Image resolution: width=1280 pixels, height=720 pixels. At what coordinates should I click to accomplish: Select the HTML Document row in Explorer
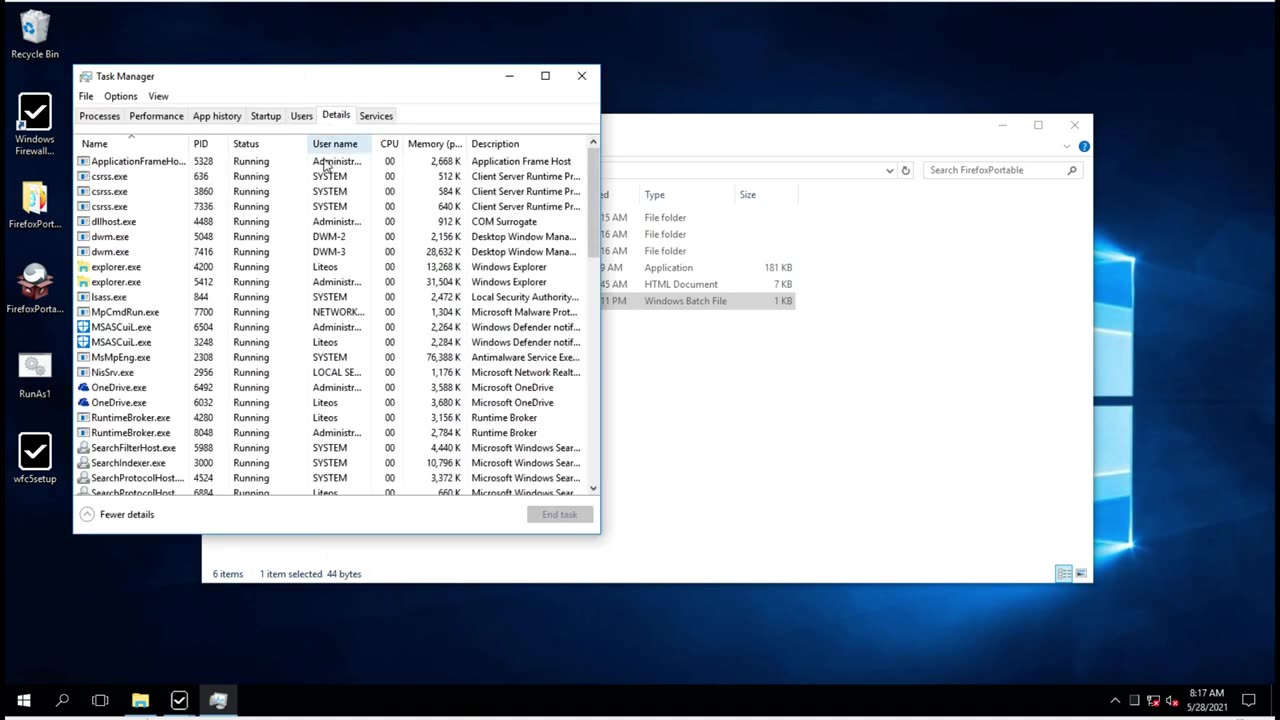click(698, 284)
